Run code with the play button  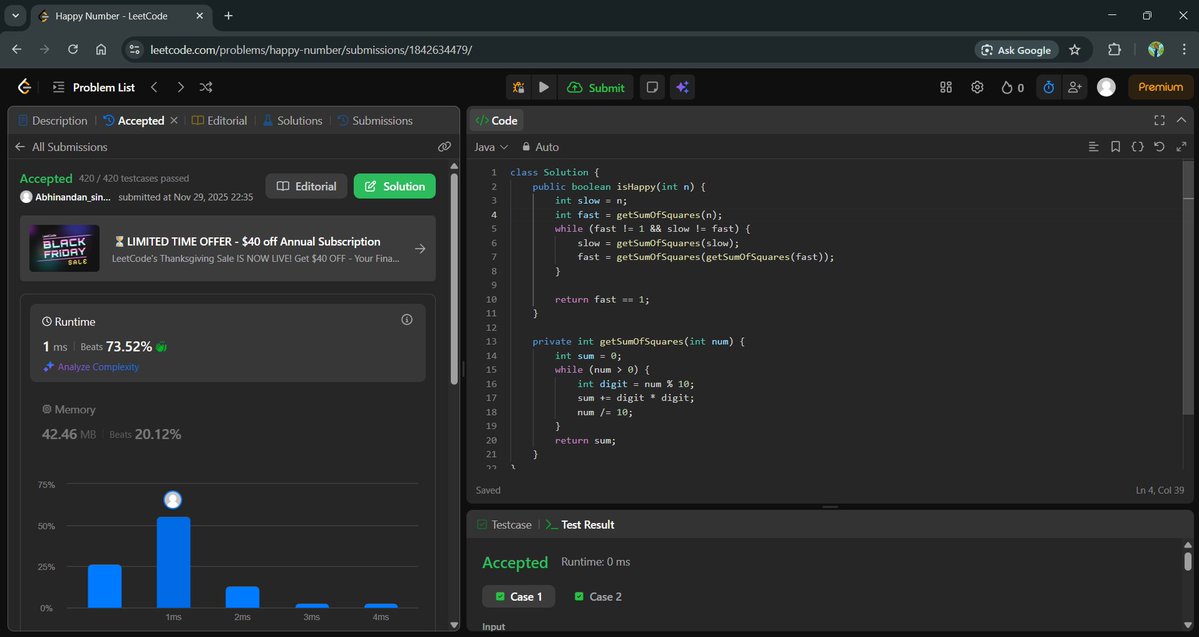pos(544,87)
